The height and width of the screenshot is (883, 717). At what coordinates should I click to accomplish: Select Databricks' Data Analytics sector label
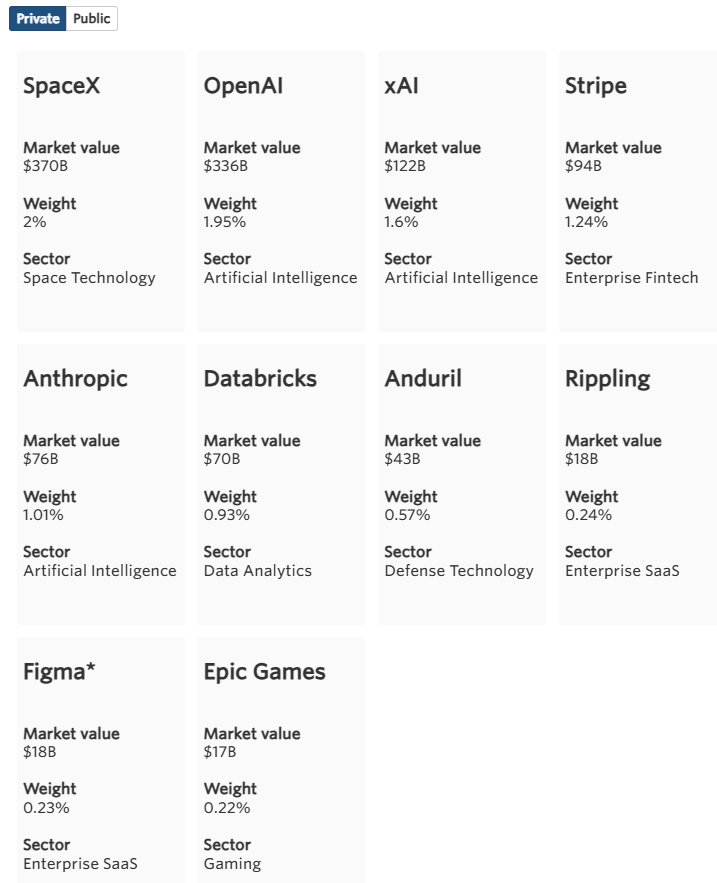tap(257, 571)
